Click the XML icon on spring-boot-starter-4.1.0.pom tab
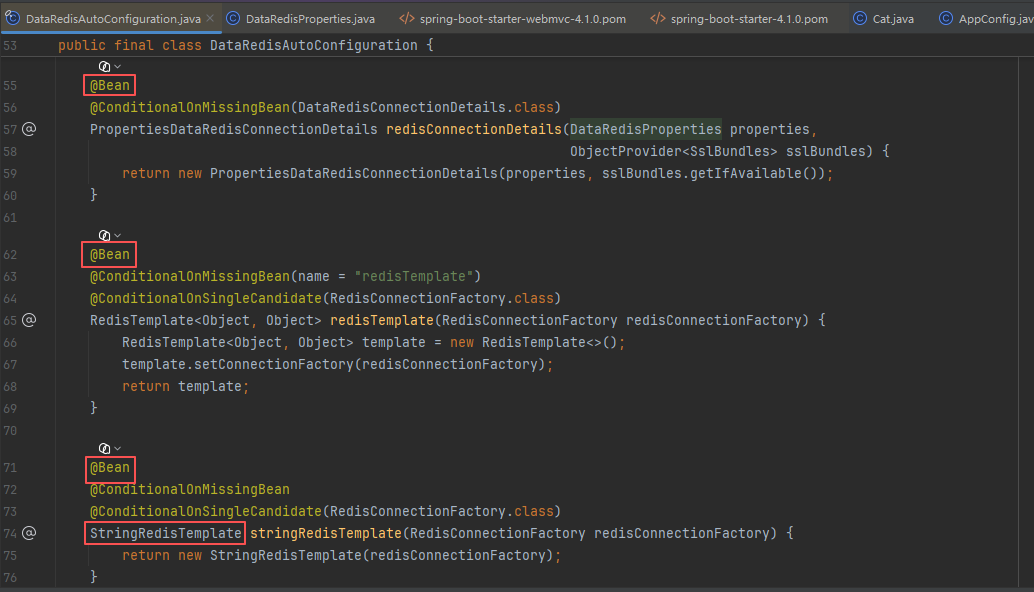The height and width of the screenshot is (592, 1034). tap(657, 18)
